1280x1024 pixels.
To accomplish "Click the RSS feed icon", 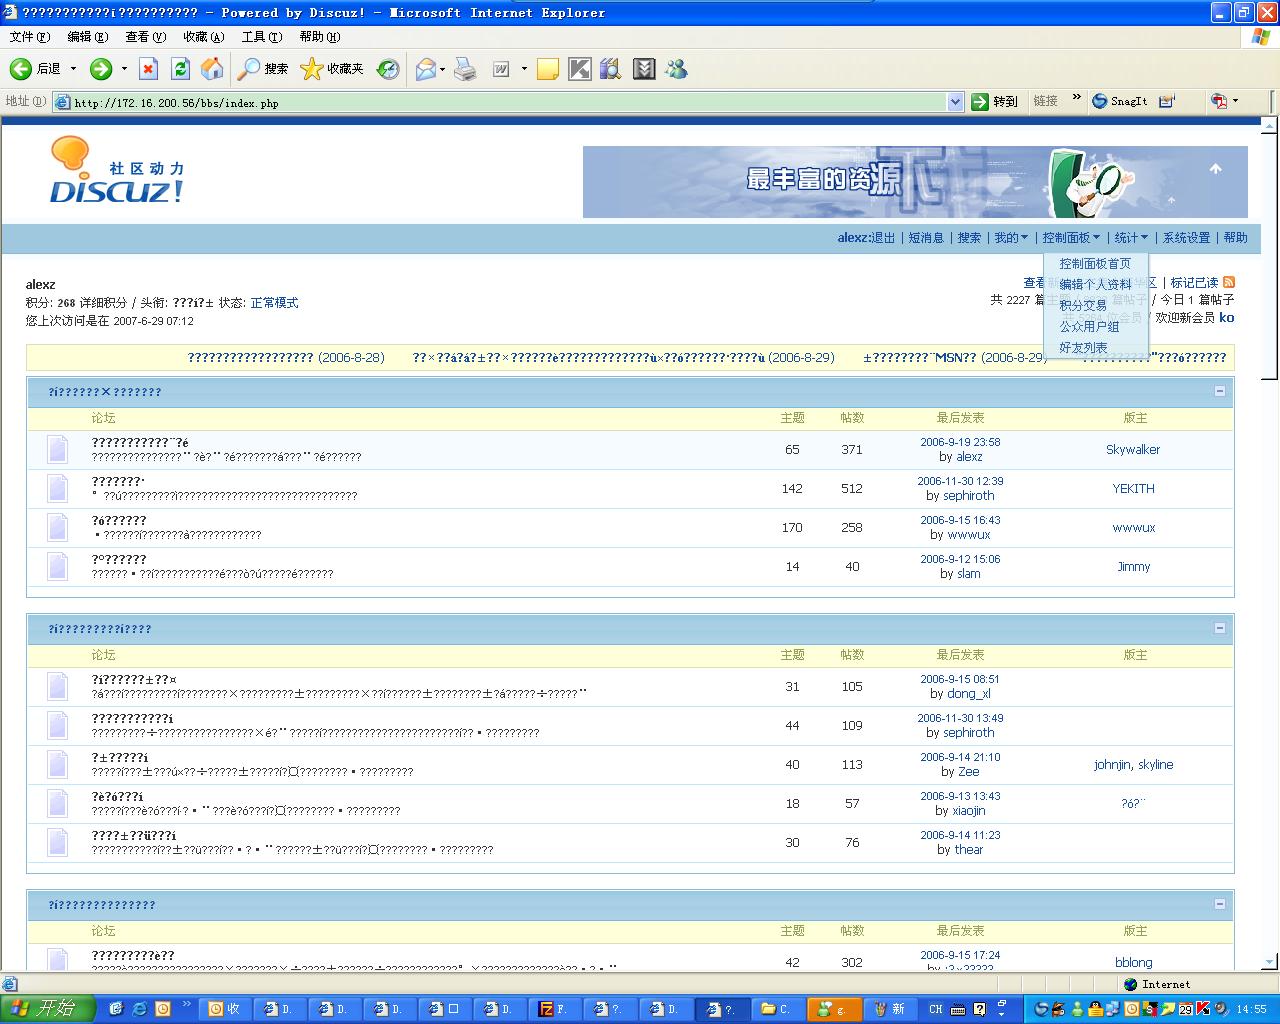I will (x=1229, y=282).
